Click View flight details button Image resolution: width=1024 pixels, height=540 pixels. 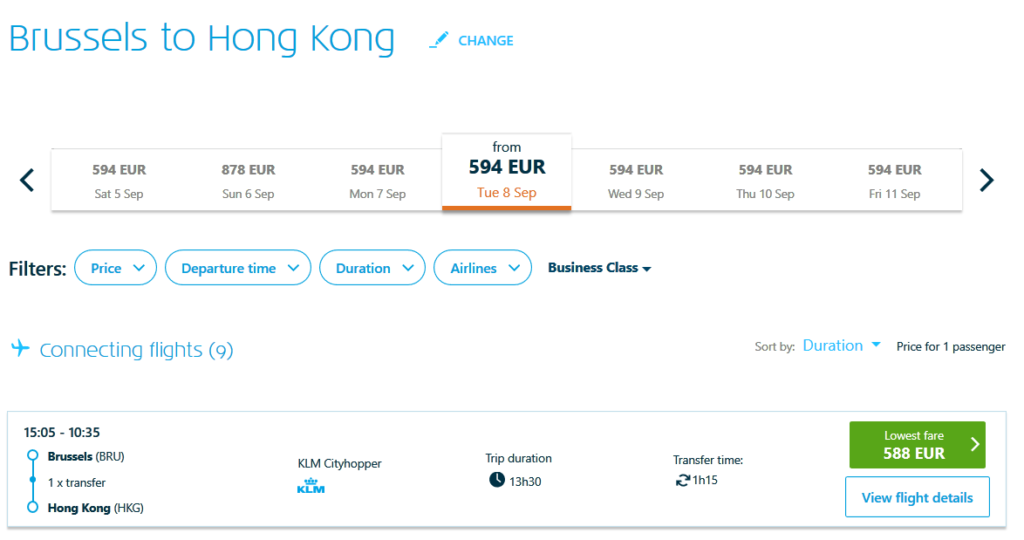[x=917, y=497]
